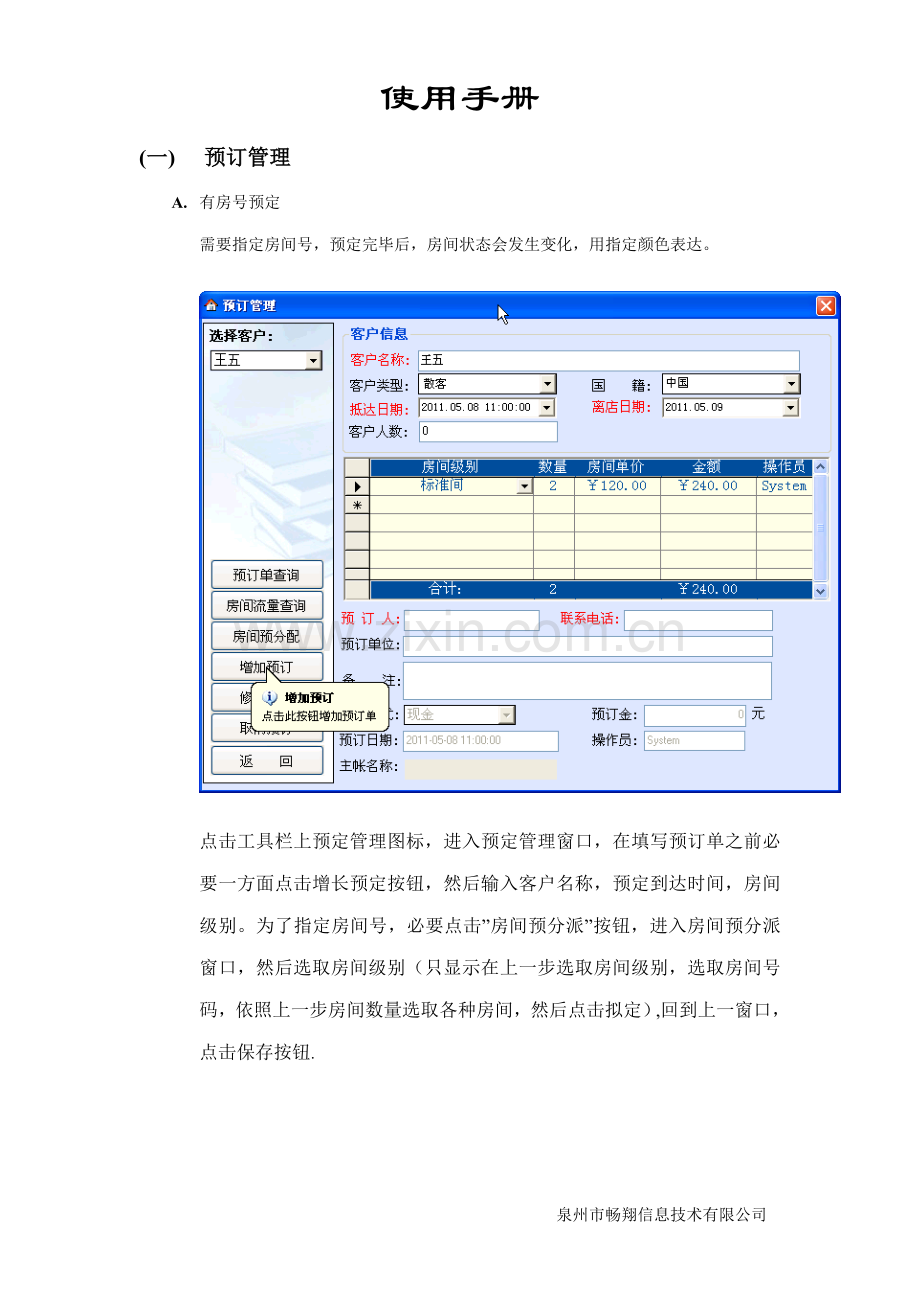
Task: Open the 选择客户 dropdown showing 王五
Action: [x=314, y=361]
